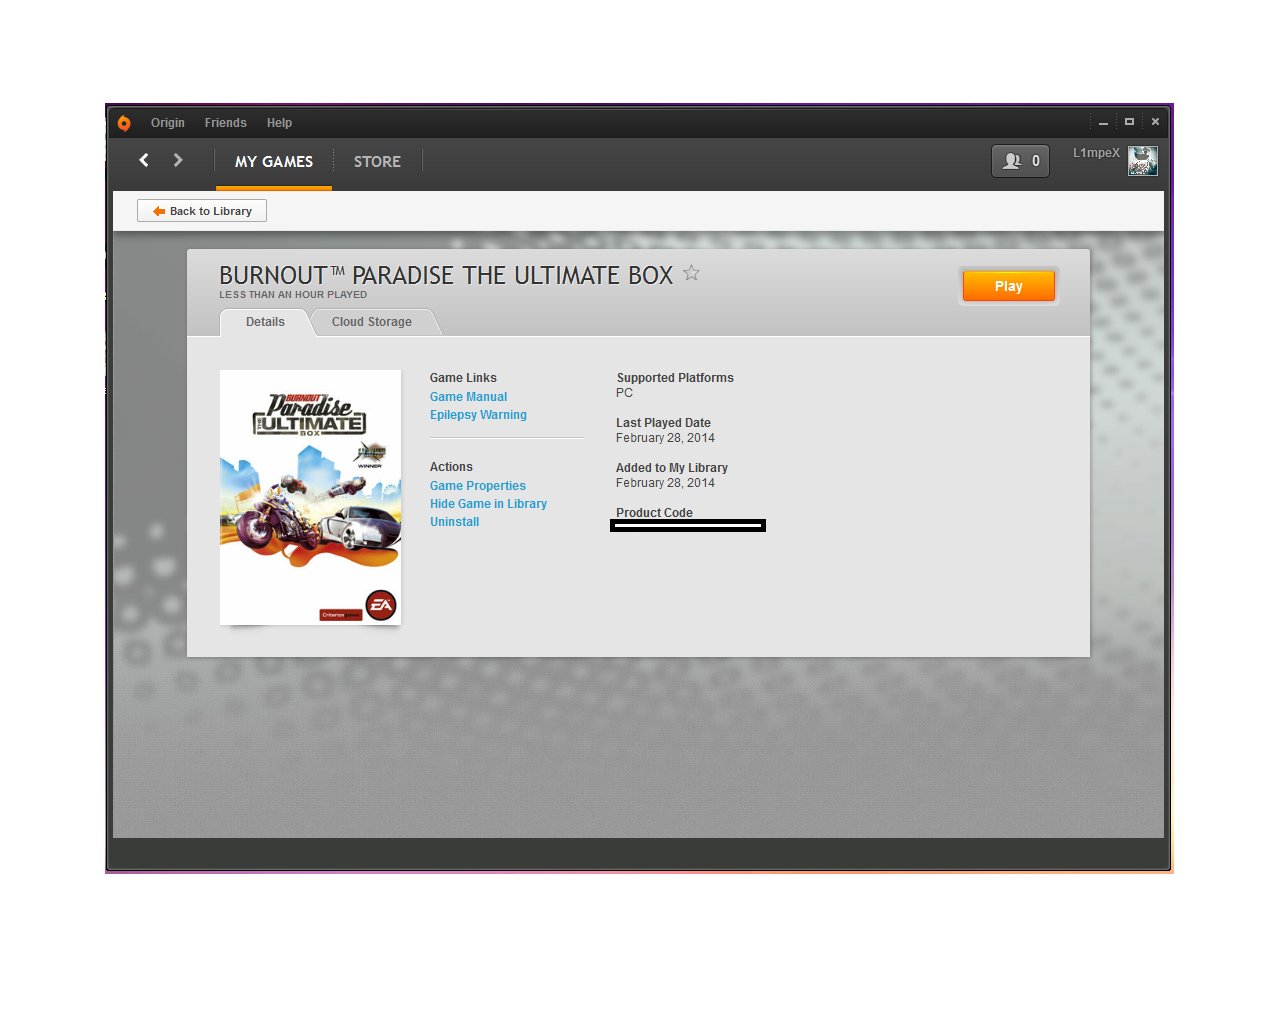Open the Origin menu
Image resolution: width=1280 pixels, height=1028 pixels.
[x=168, y=123]
